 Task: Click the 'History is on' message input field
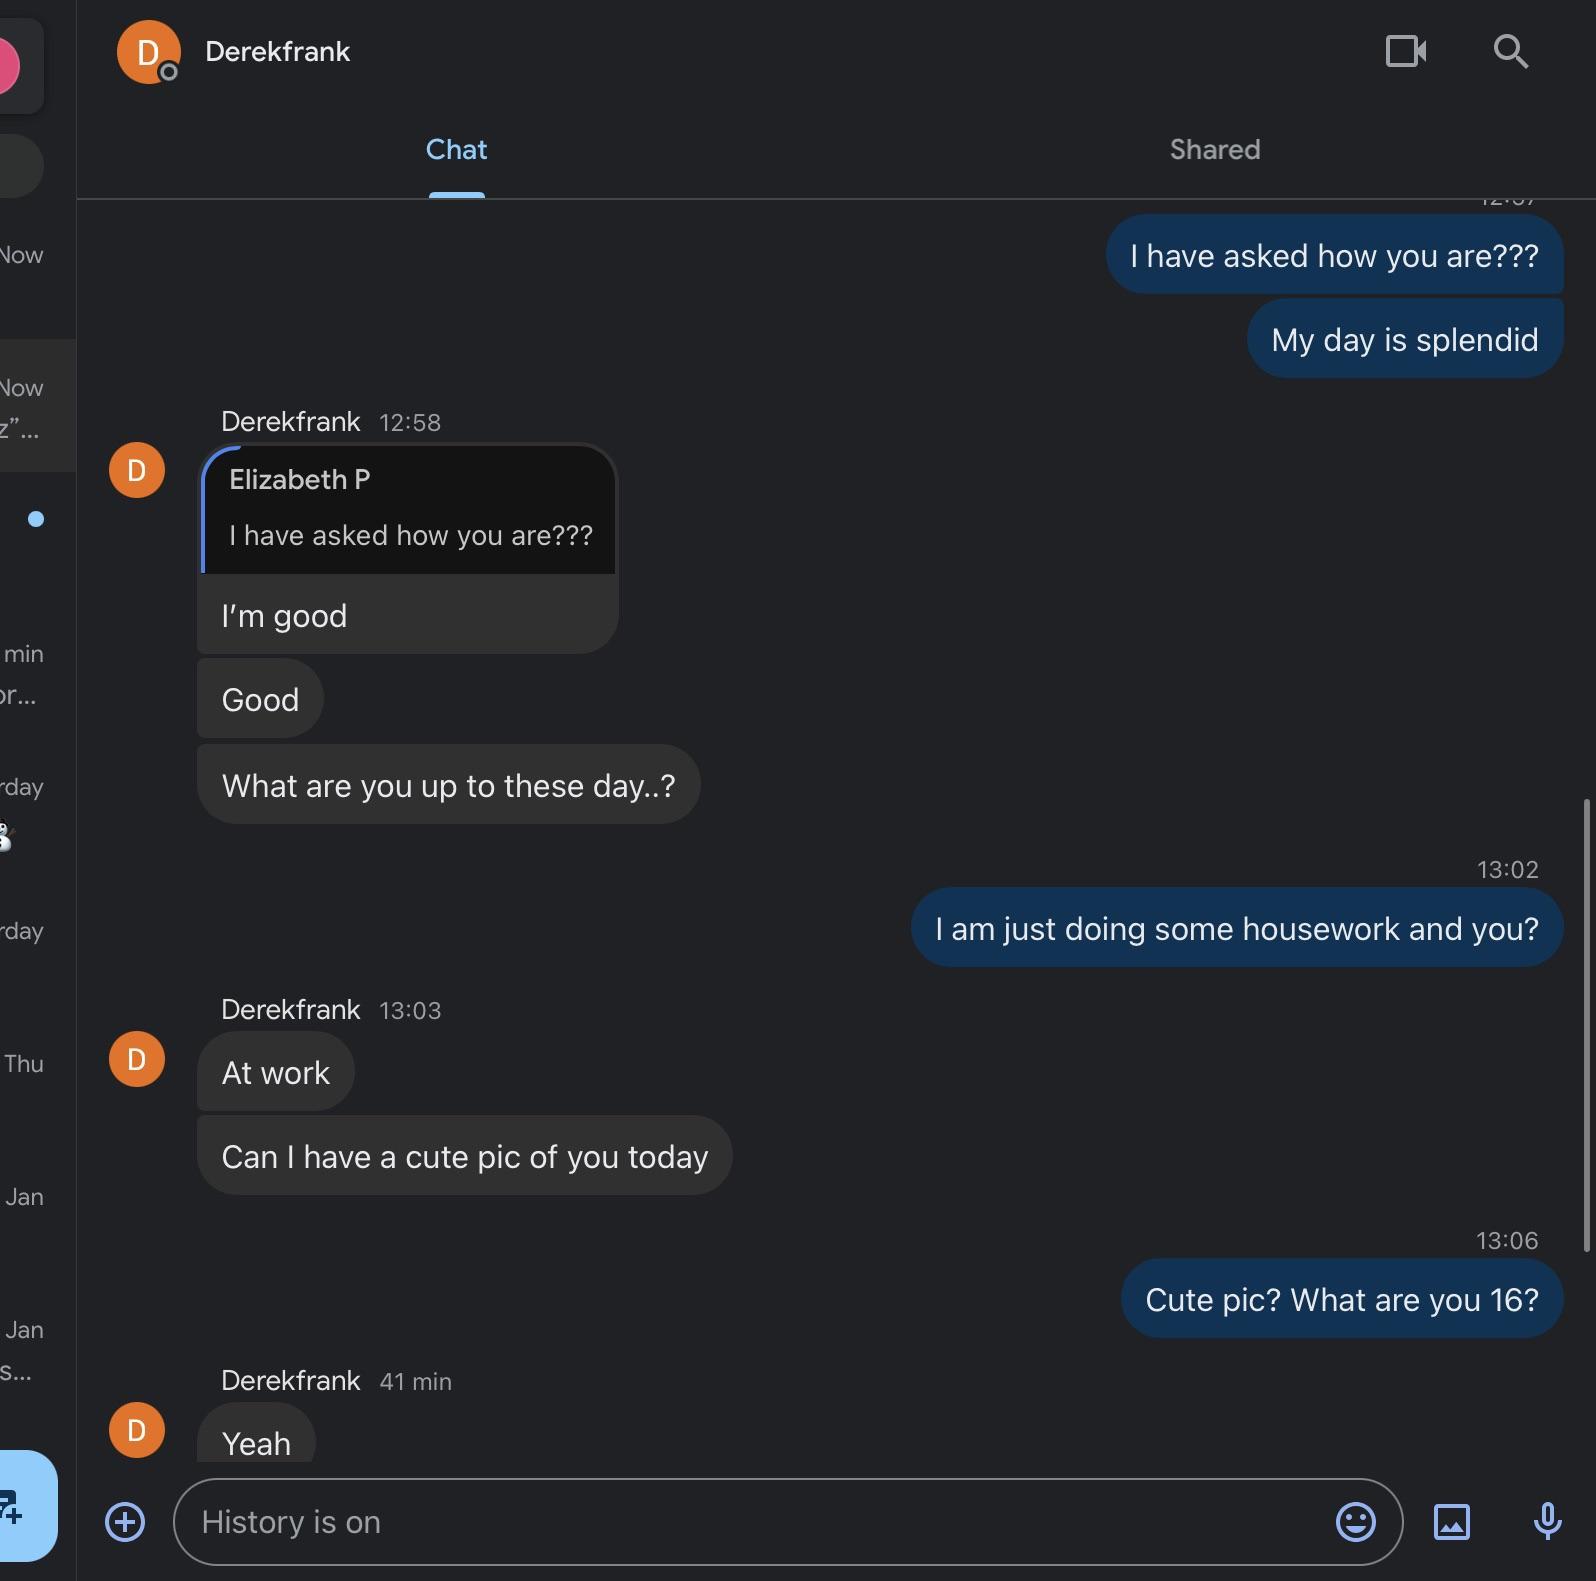[700, 1522]
